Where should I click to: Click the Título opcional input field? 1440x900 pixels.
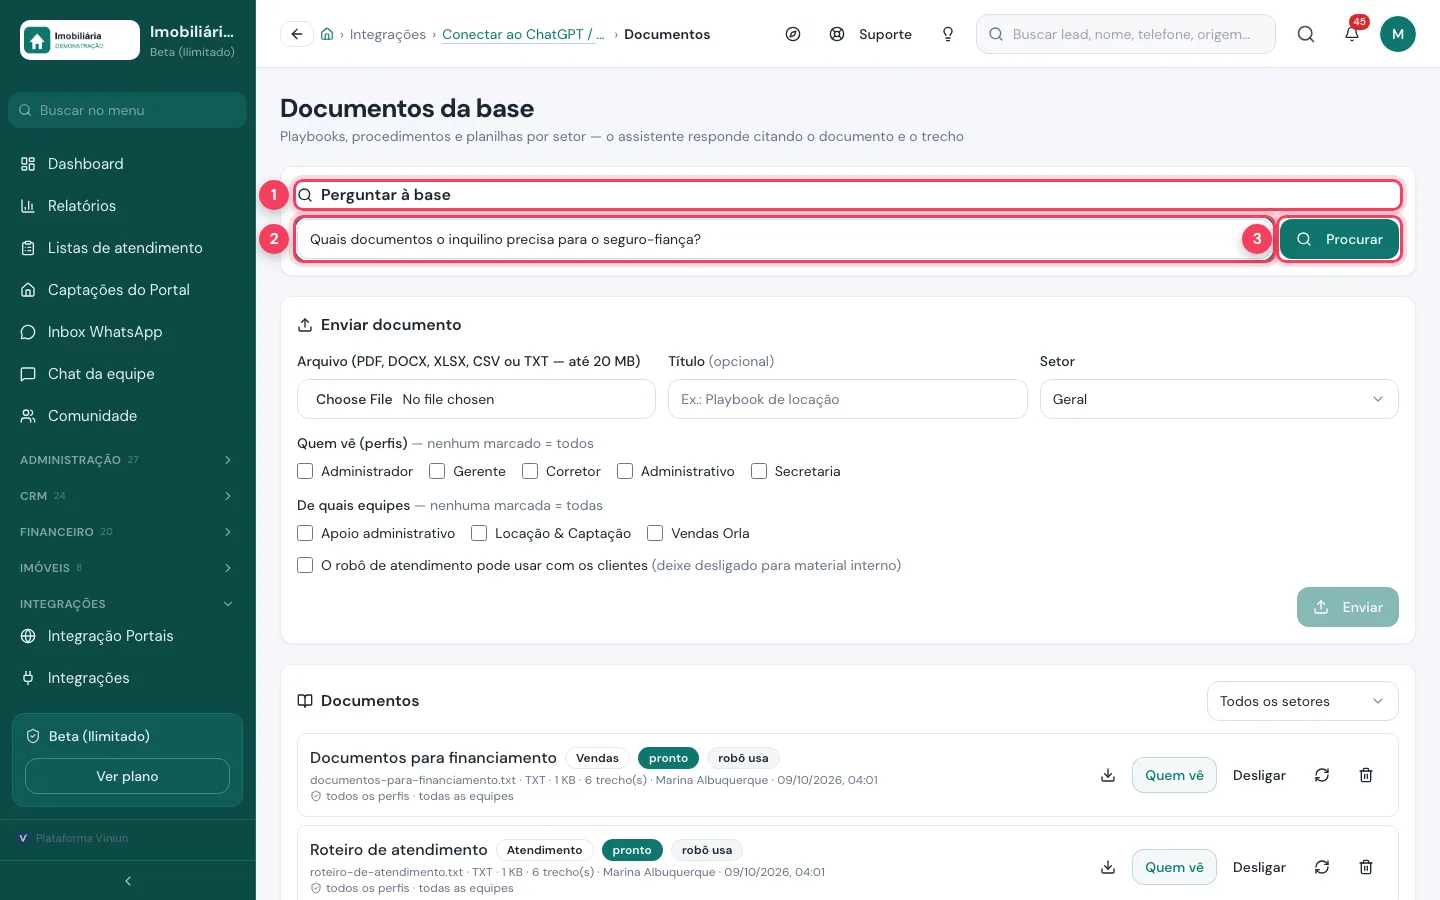coord(848,399)
